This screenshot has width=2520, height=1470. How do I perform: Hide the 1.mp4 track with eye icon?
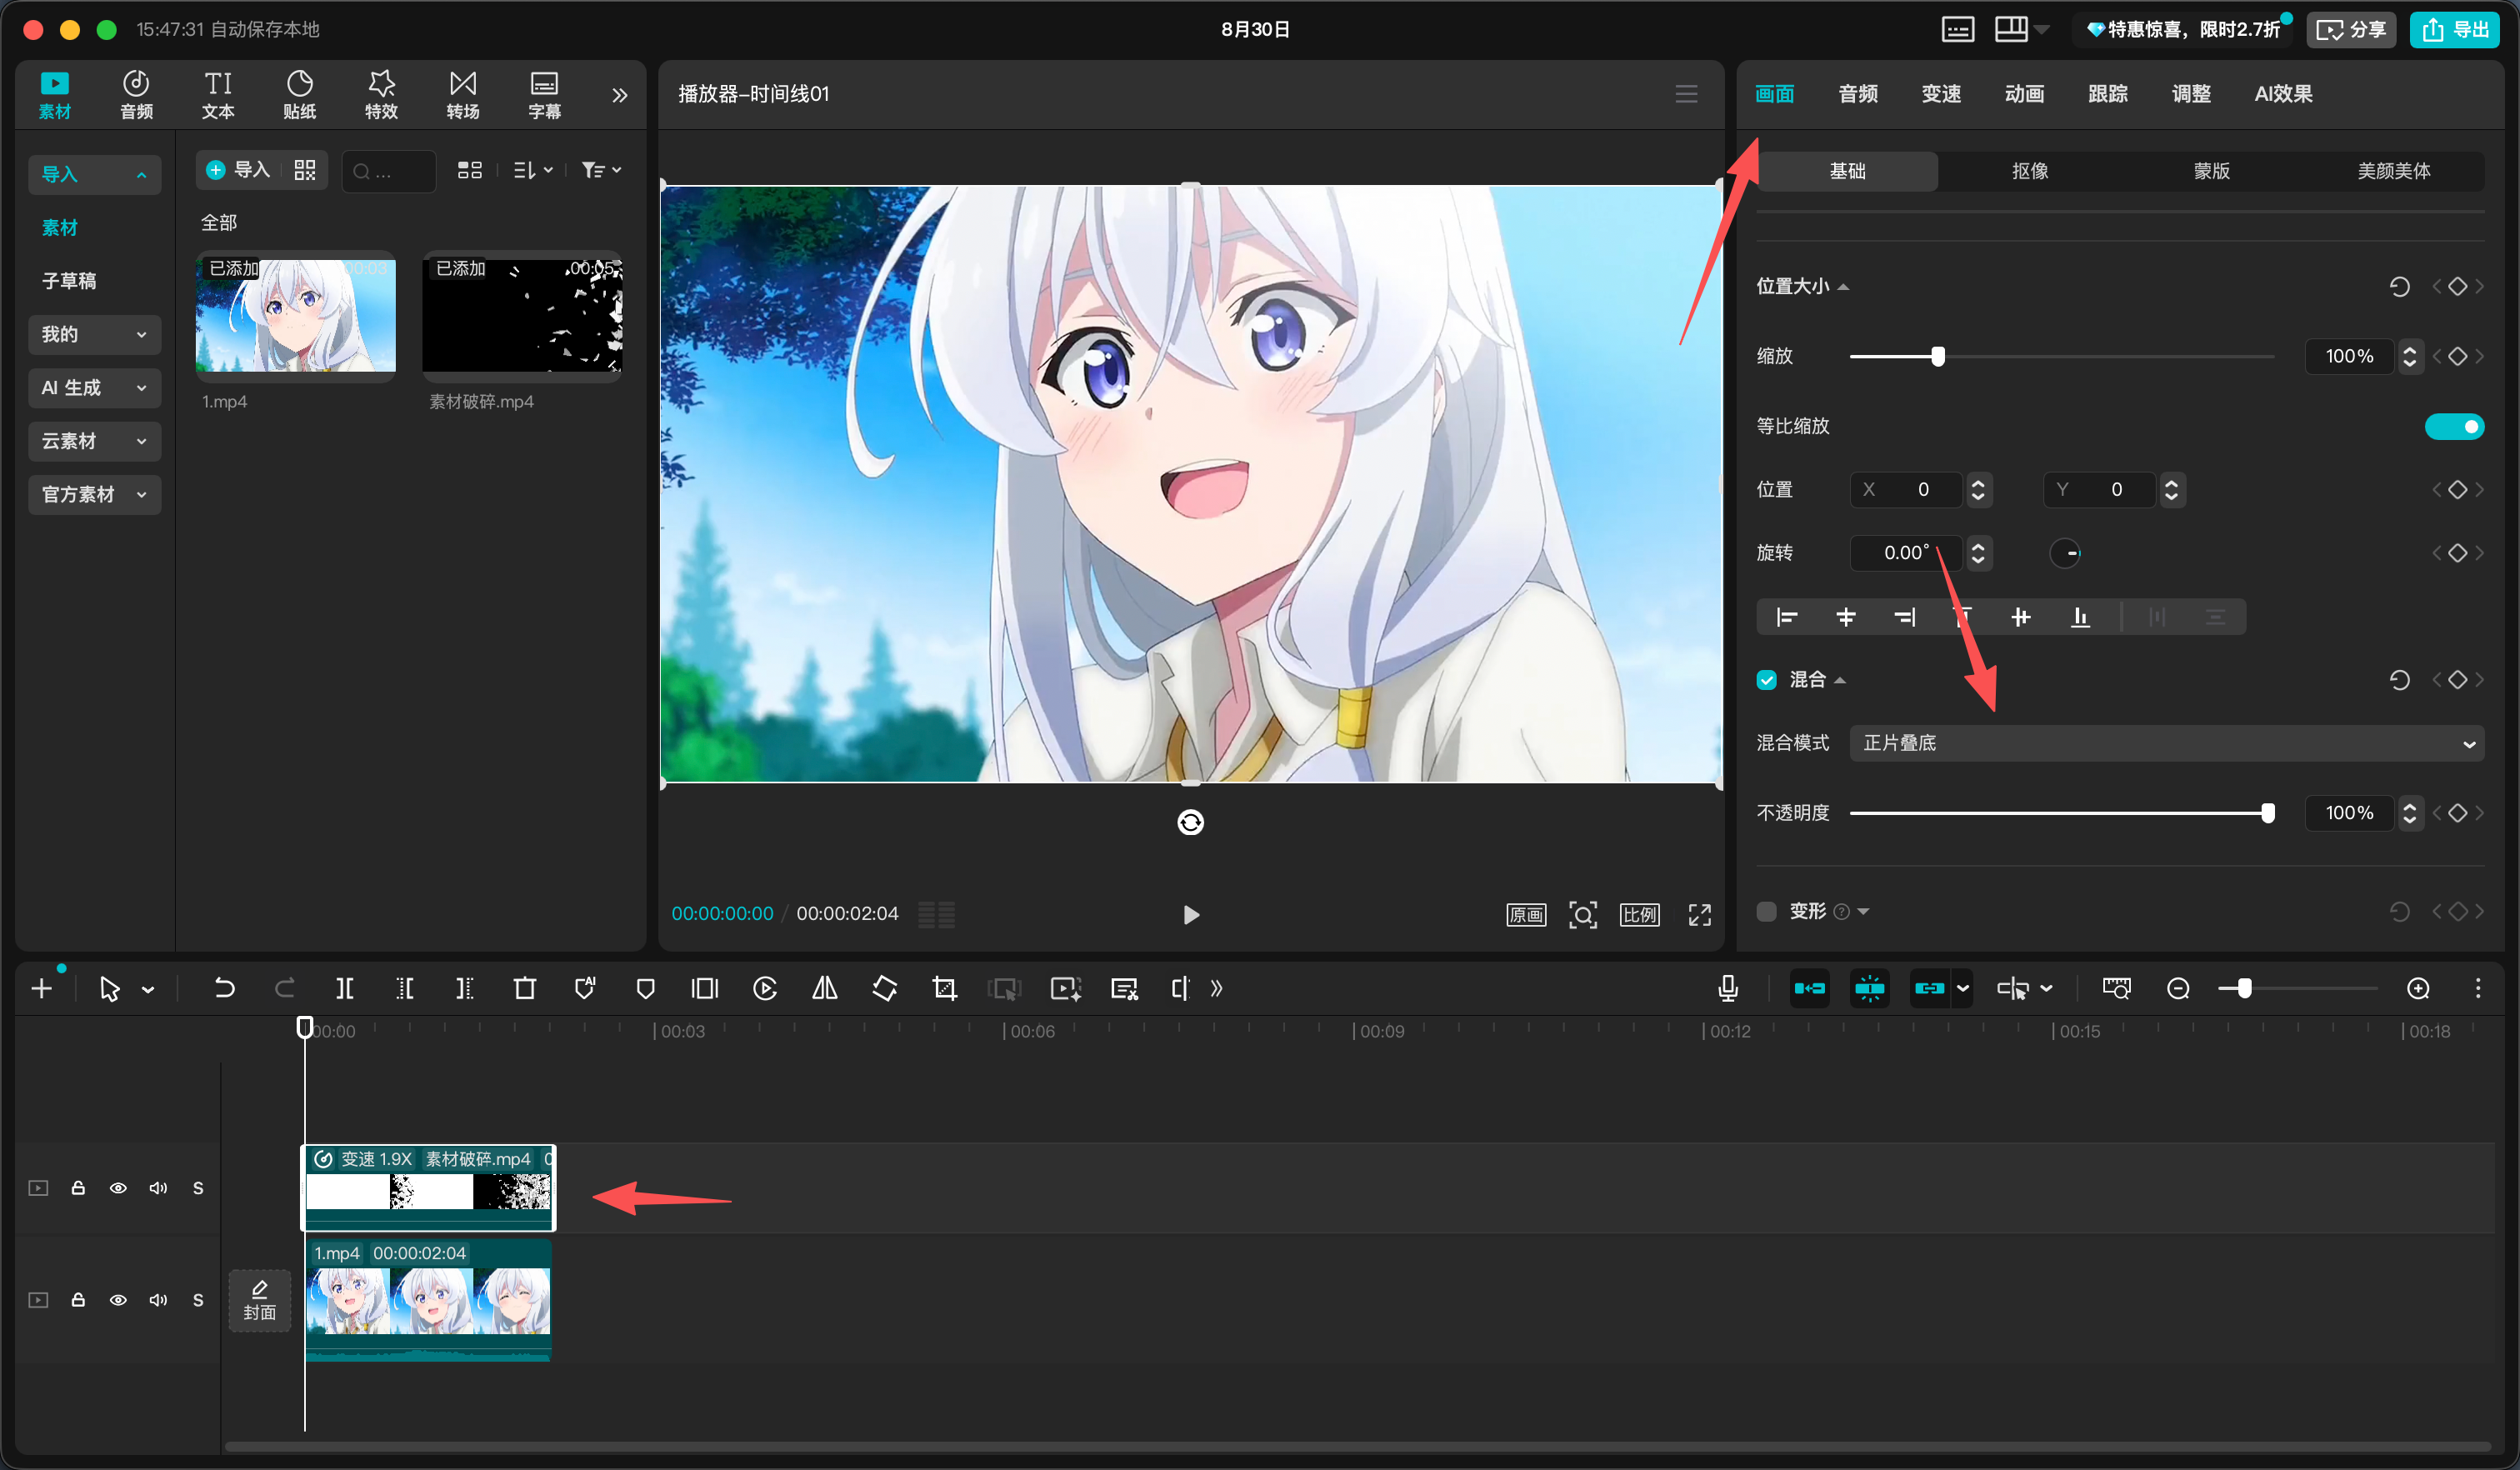pos(118,1300)
